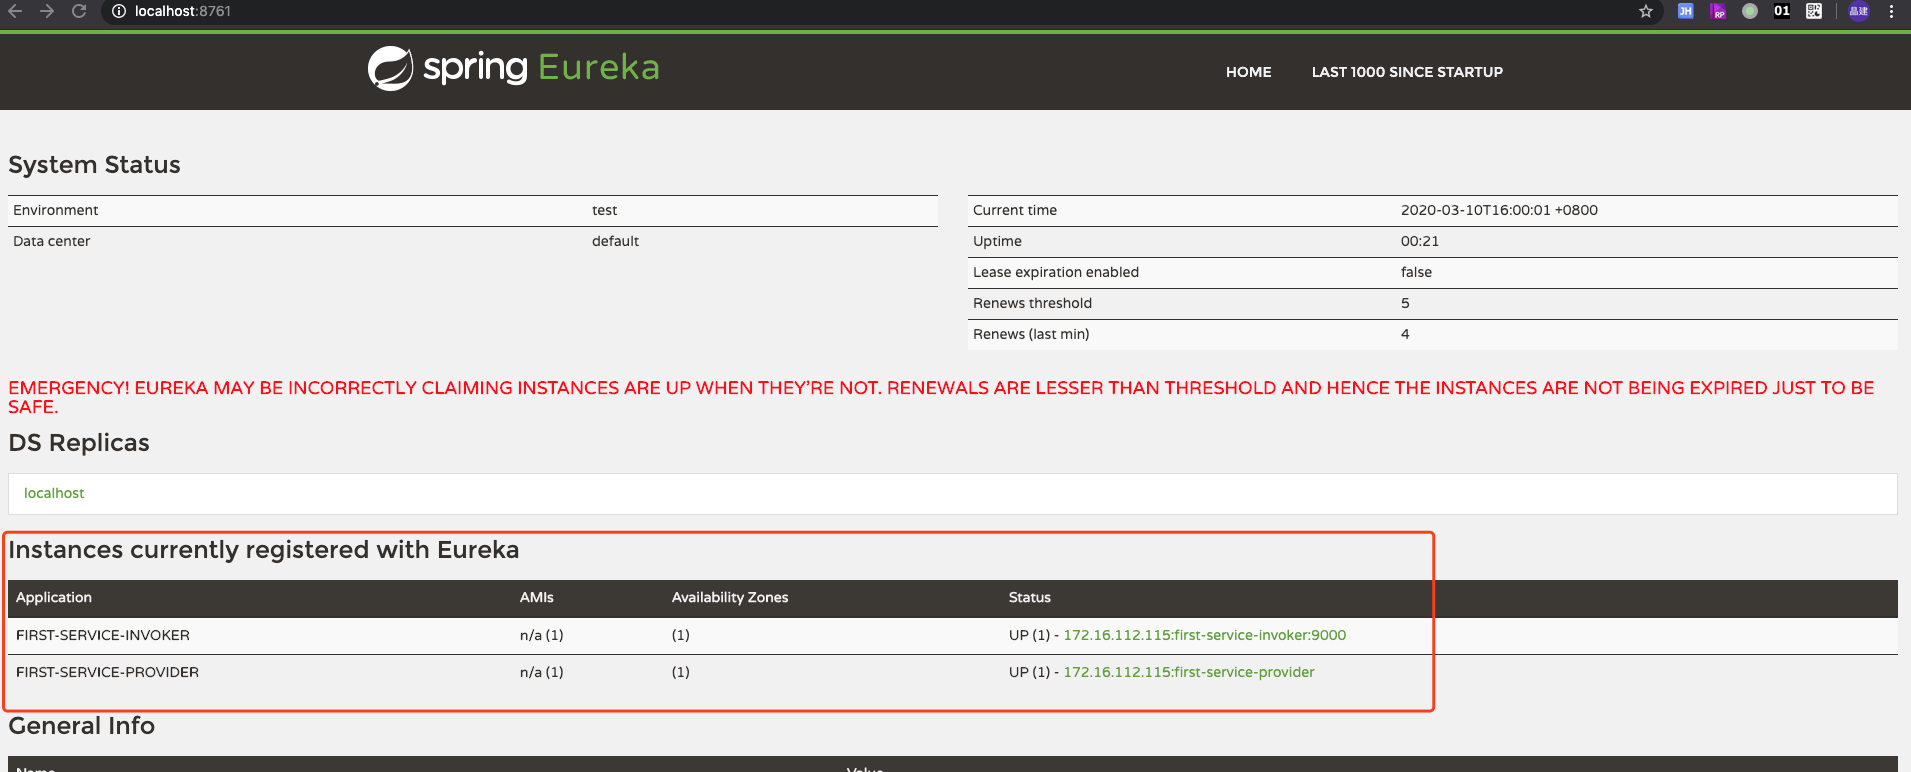
Task: Go back with the browser back arrow
Action: click(x=15, y=11)
